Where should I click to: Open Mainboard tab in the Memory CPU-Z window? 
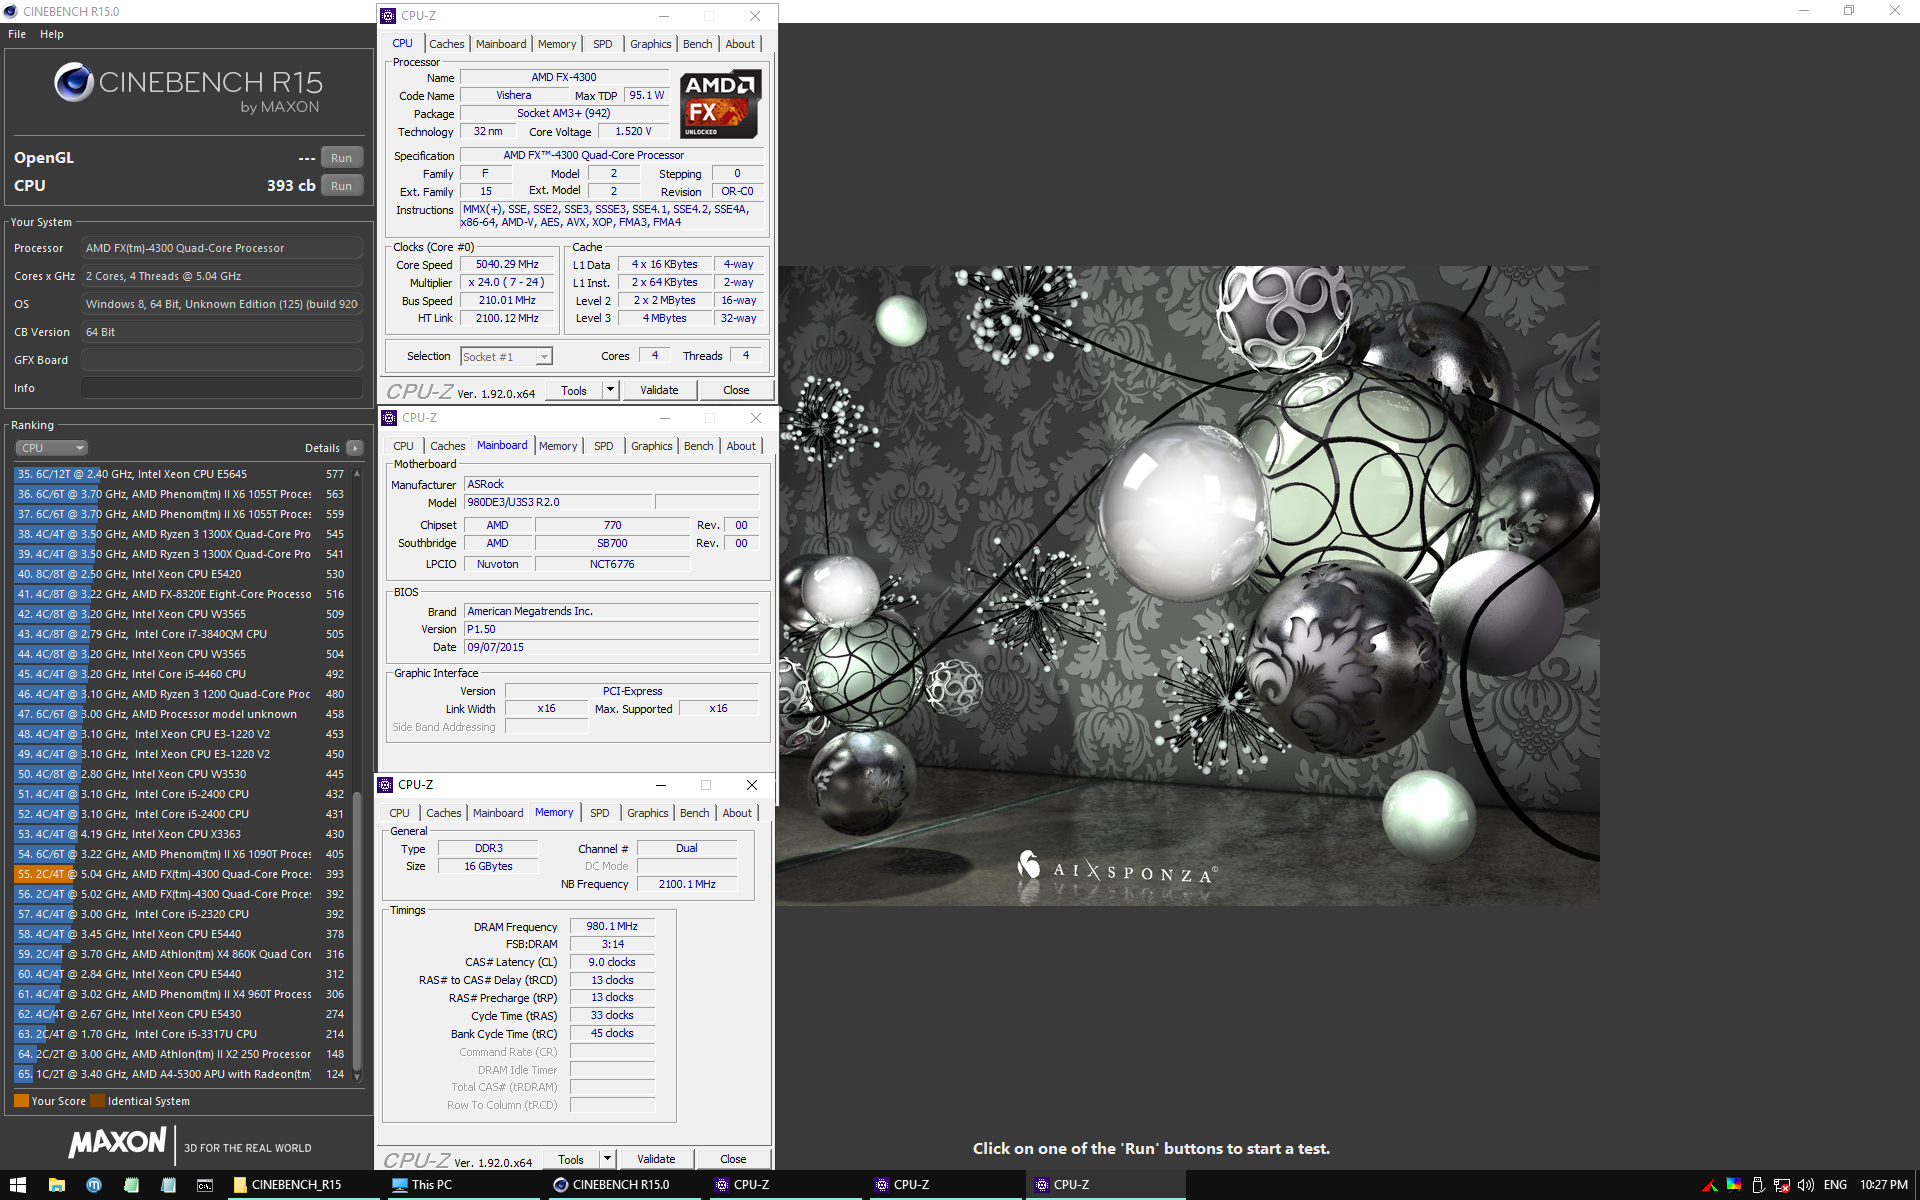tap(498, 813)
